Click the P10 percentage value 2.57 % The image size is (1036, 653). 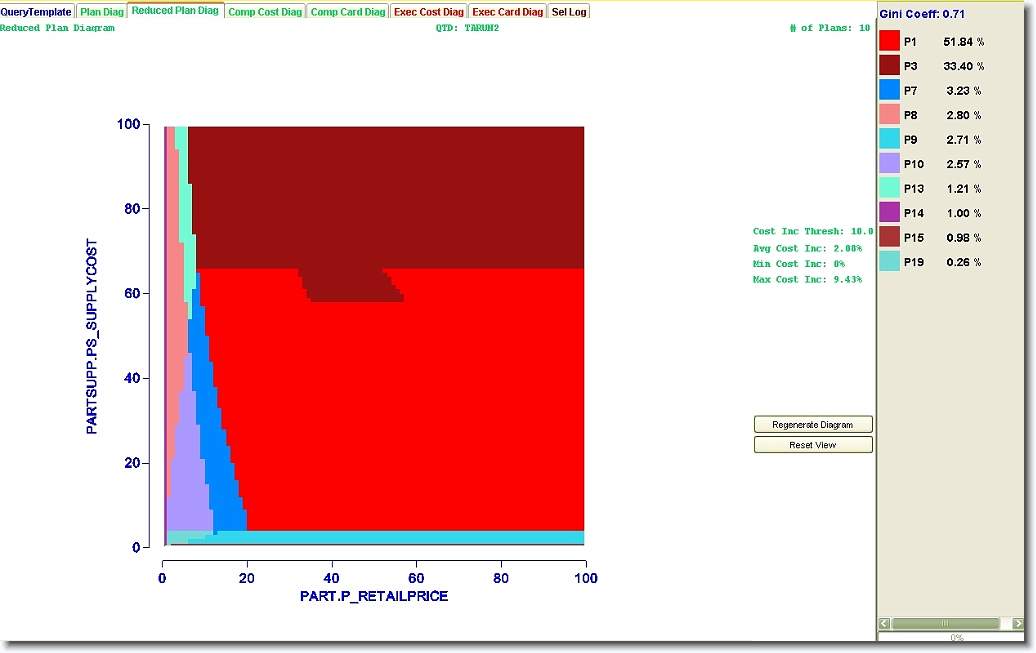click(963, 164)
